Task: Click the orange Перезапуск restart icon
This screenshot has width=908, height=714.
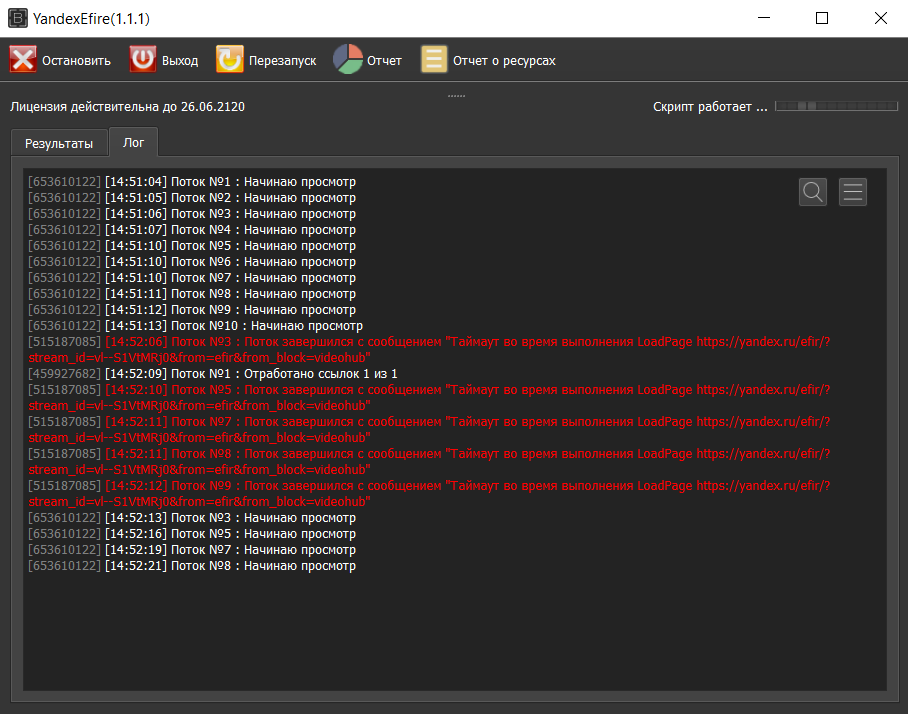Action: point(230,60)
